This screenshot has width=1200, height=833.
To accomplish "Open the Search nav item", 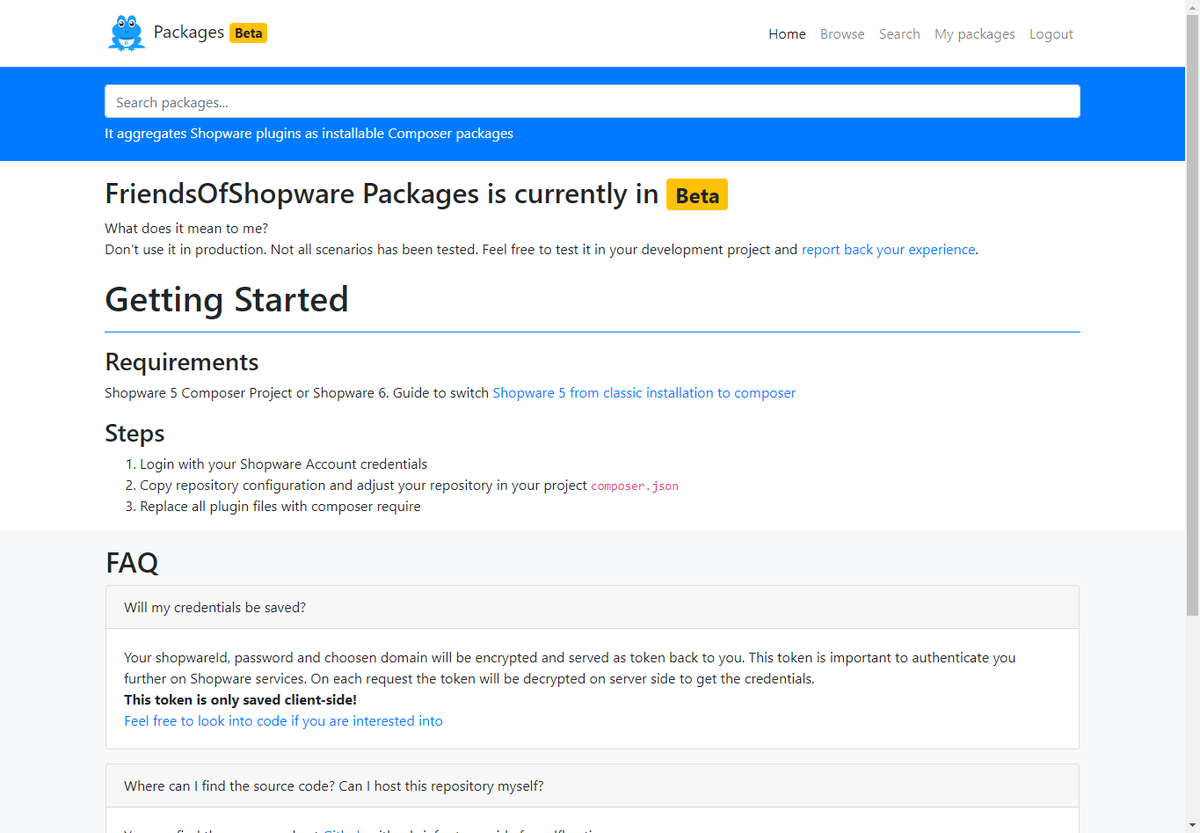I will coord(899,34).
